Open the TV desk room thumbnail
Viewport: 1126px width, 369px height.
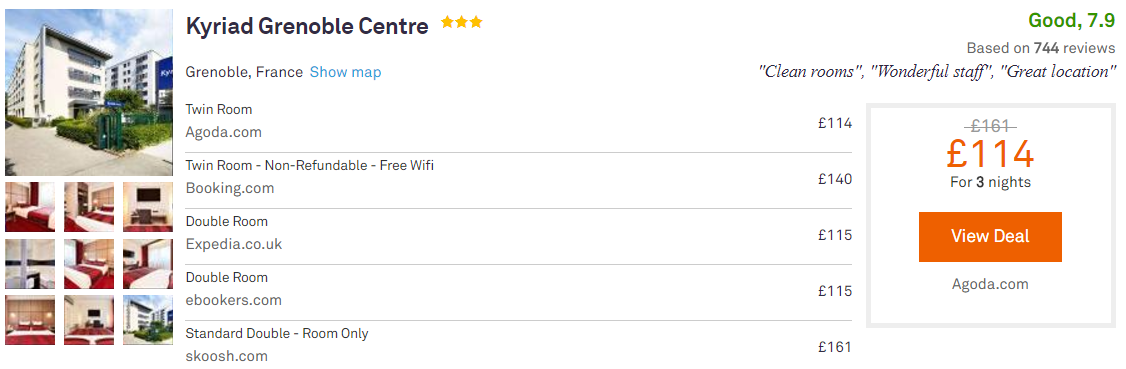(148, 207)
